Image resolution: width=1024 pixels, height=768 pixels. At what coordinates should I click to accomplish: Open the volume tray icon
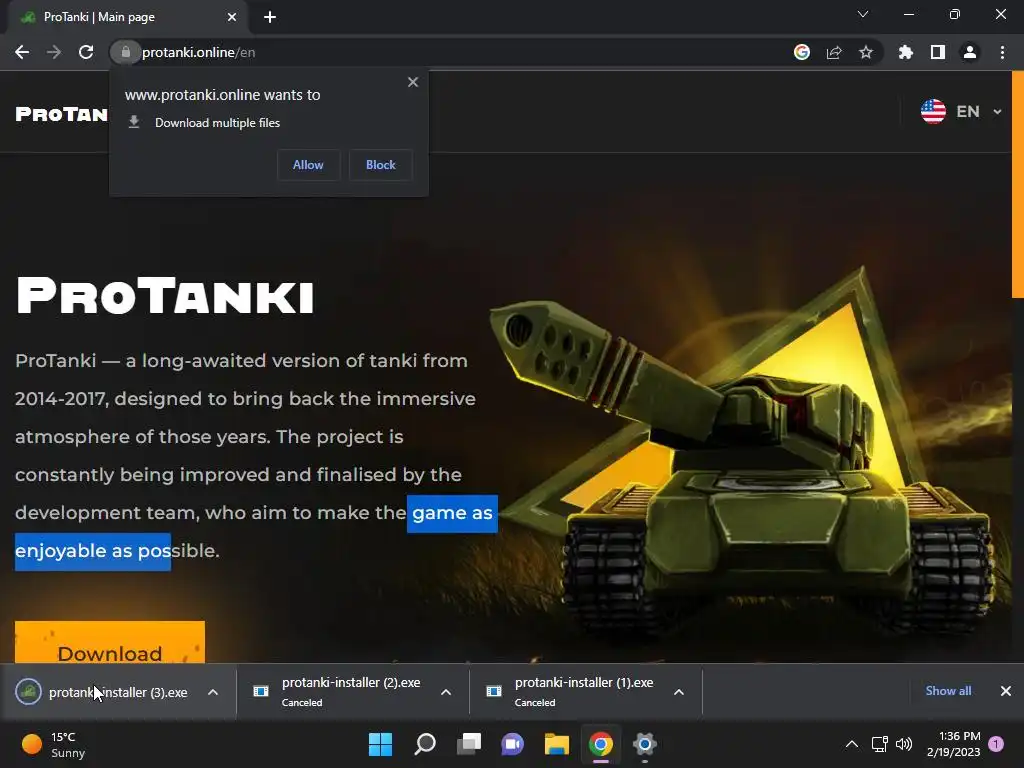904,744
